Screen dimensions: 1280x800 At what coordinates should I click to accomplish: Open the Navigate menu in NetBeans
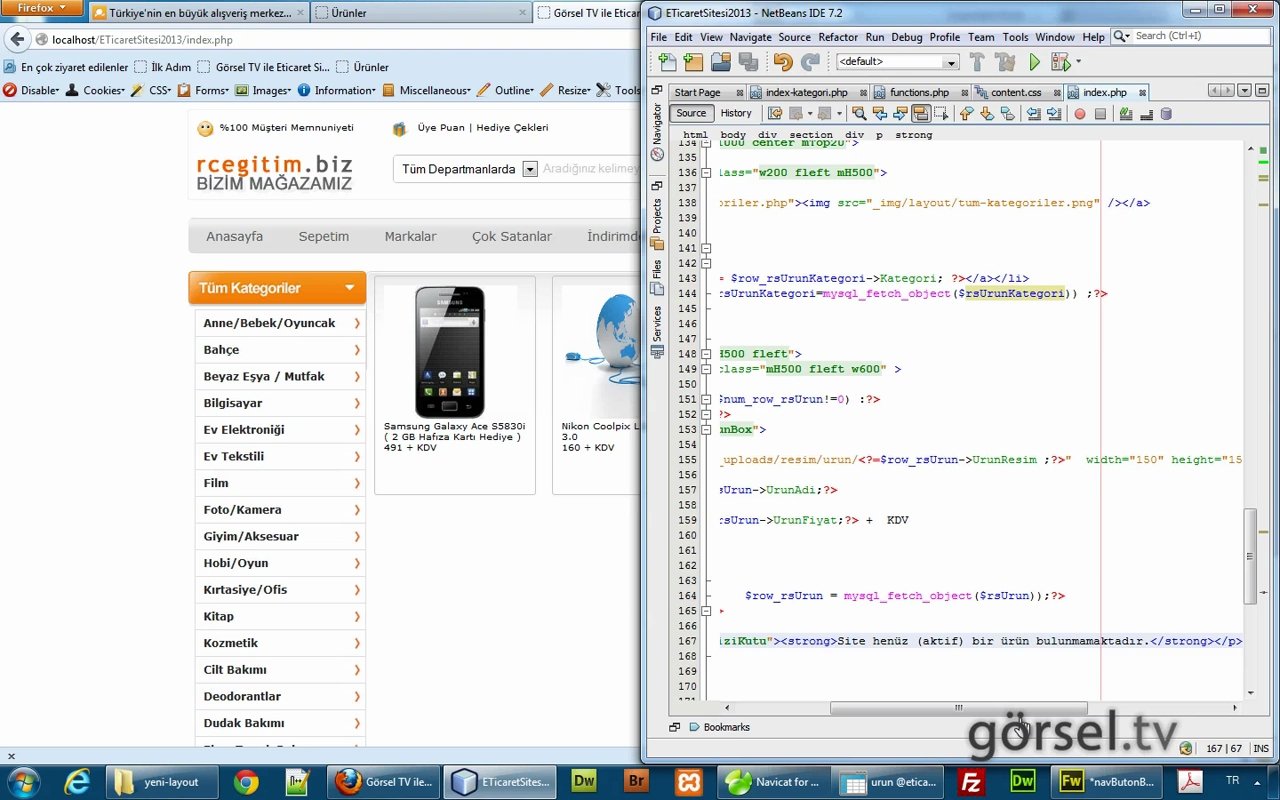[x=750, y=37]
